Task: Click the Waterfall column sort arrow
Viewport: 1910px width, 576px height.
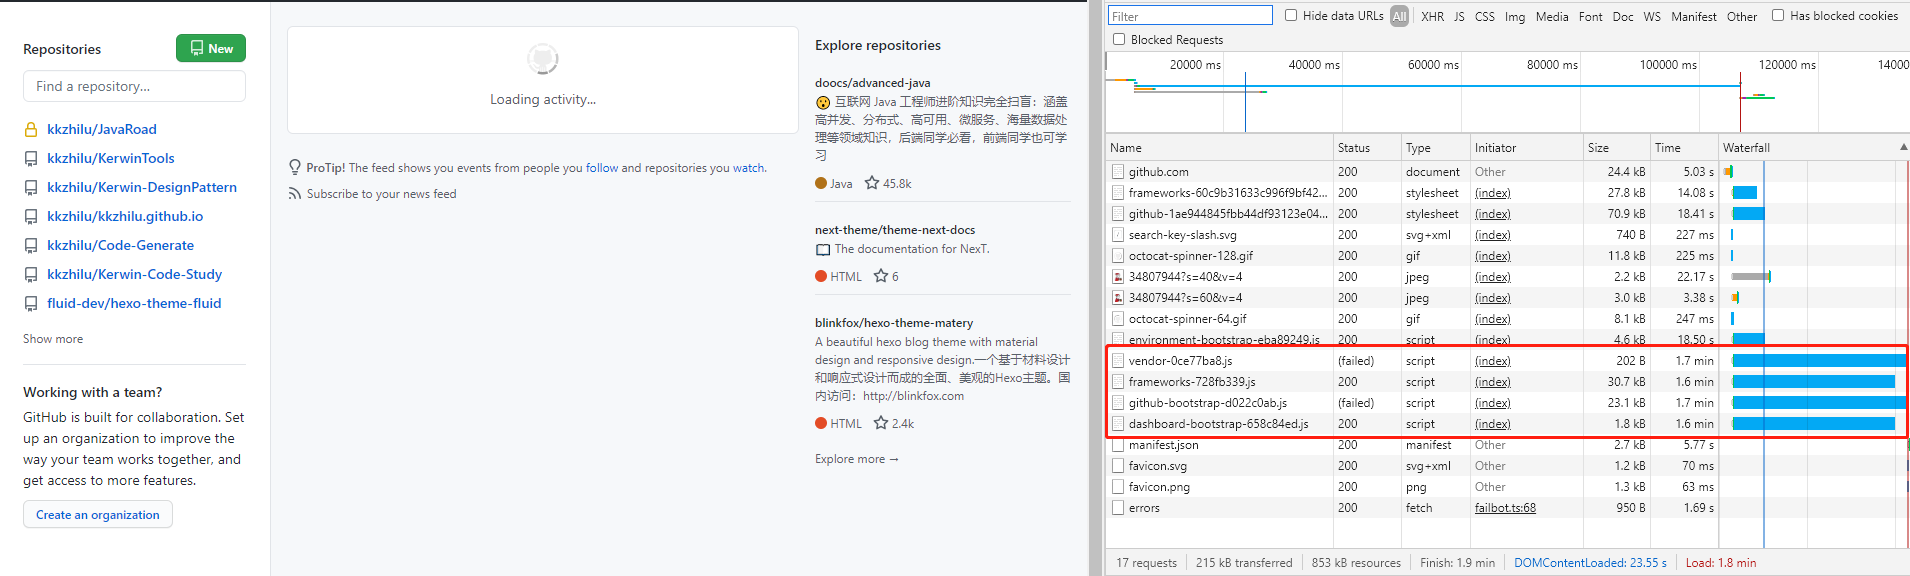Action: point(1902,147)
